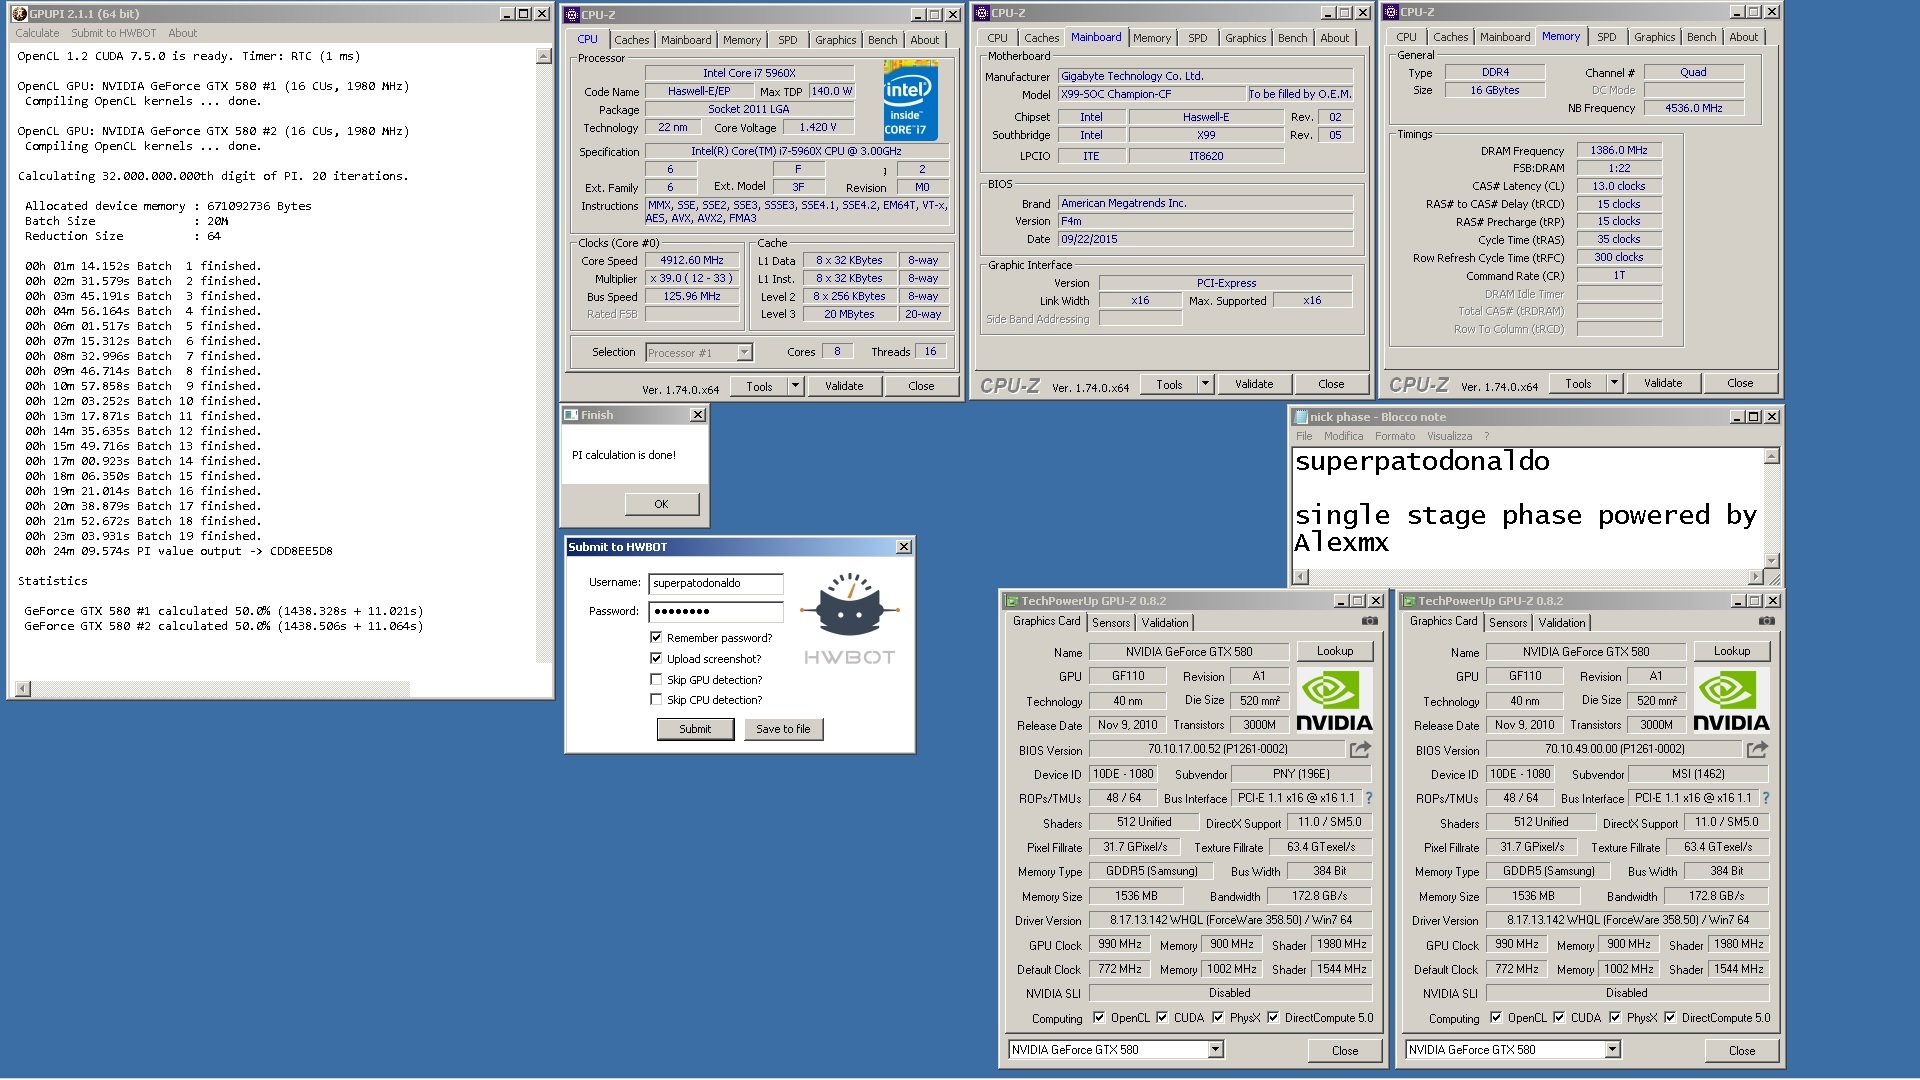Click NVIDIA logo in left GPU-Z window
This screenshot has width=1920, height=1080.
coord(1334,699)
